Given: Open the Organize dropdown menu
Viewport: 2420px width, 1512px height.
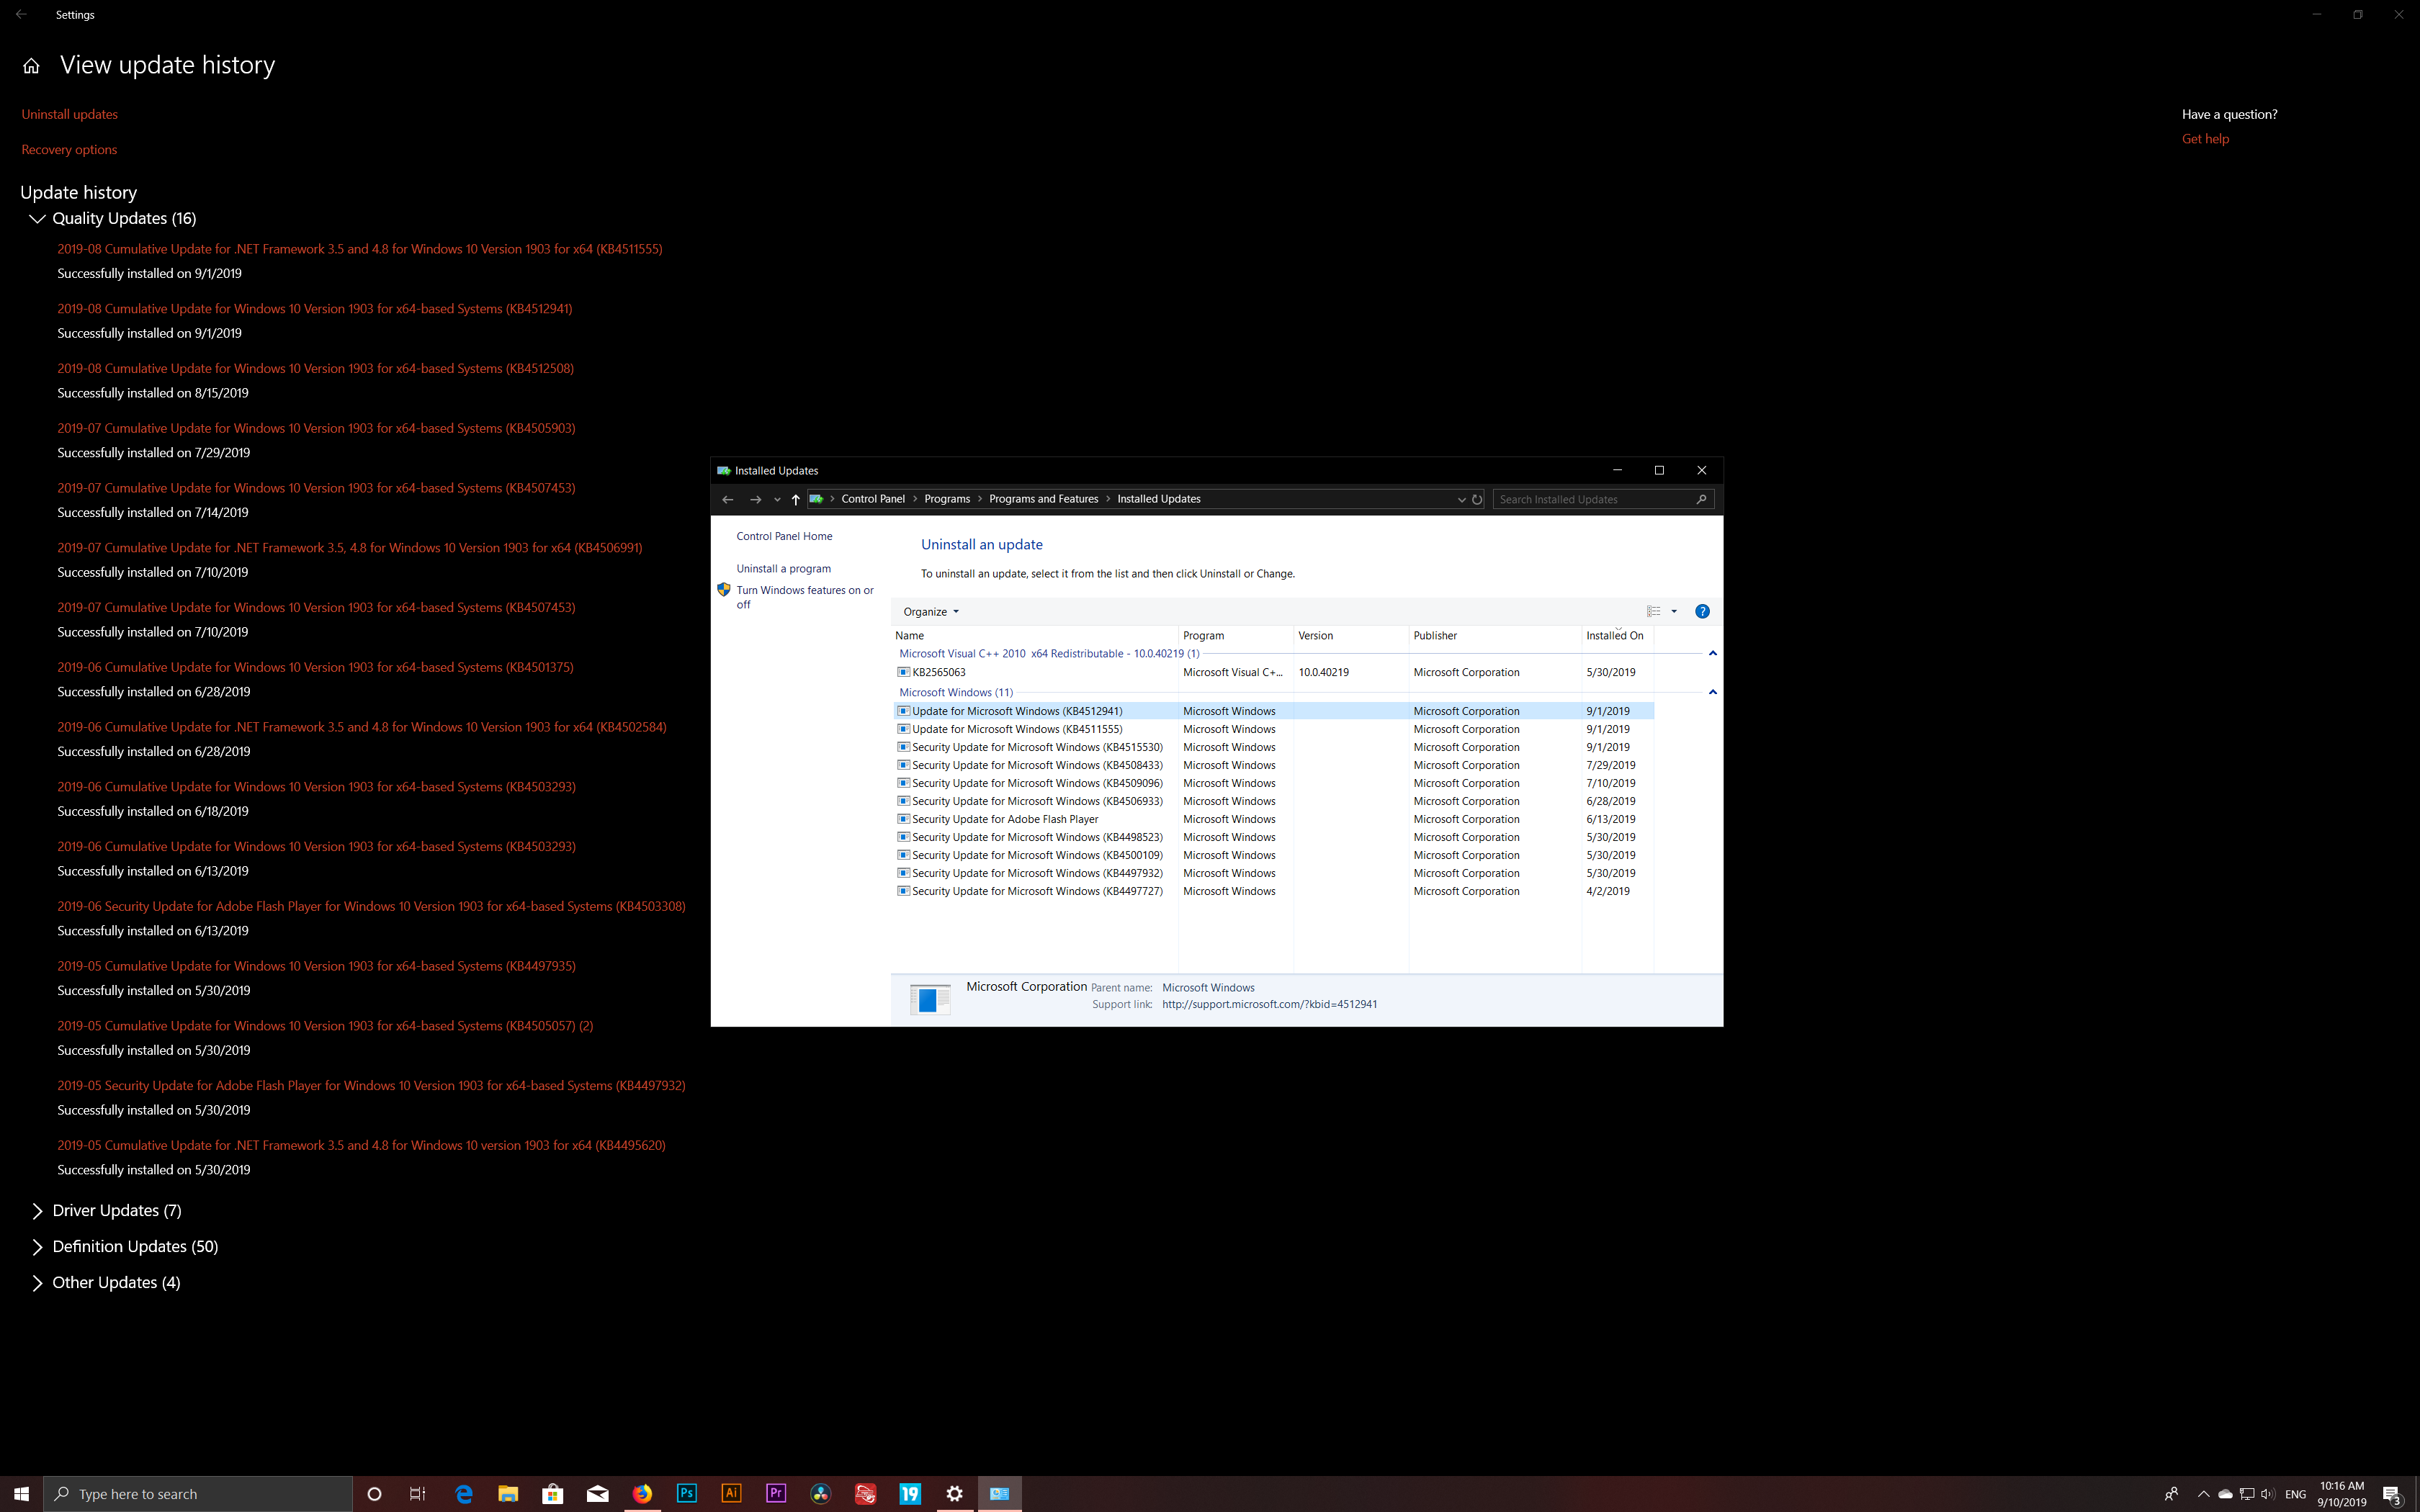Looking at the screenshot, I should tap(930, 612).
